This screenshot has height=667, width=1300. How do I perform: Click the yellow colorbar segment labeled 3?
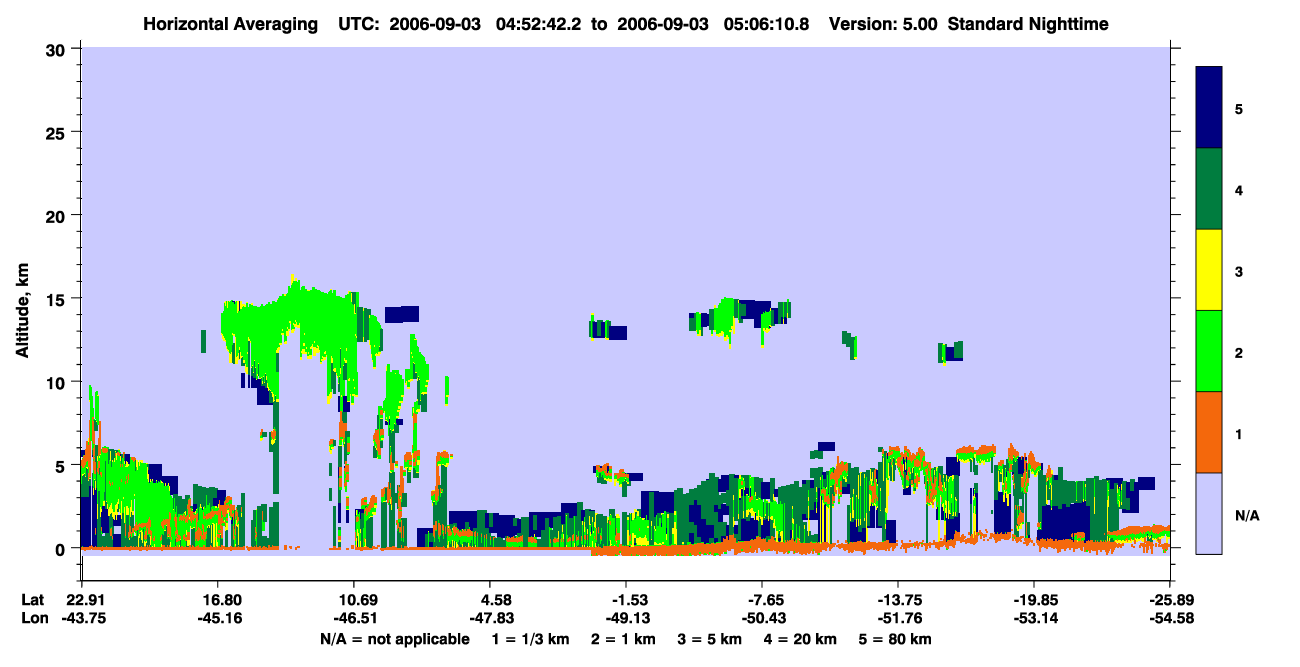[x=1209, y=270]
